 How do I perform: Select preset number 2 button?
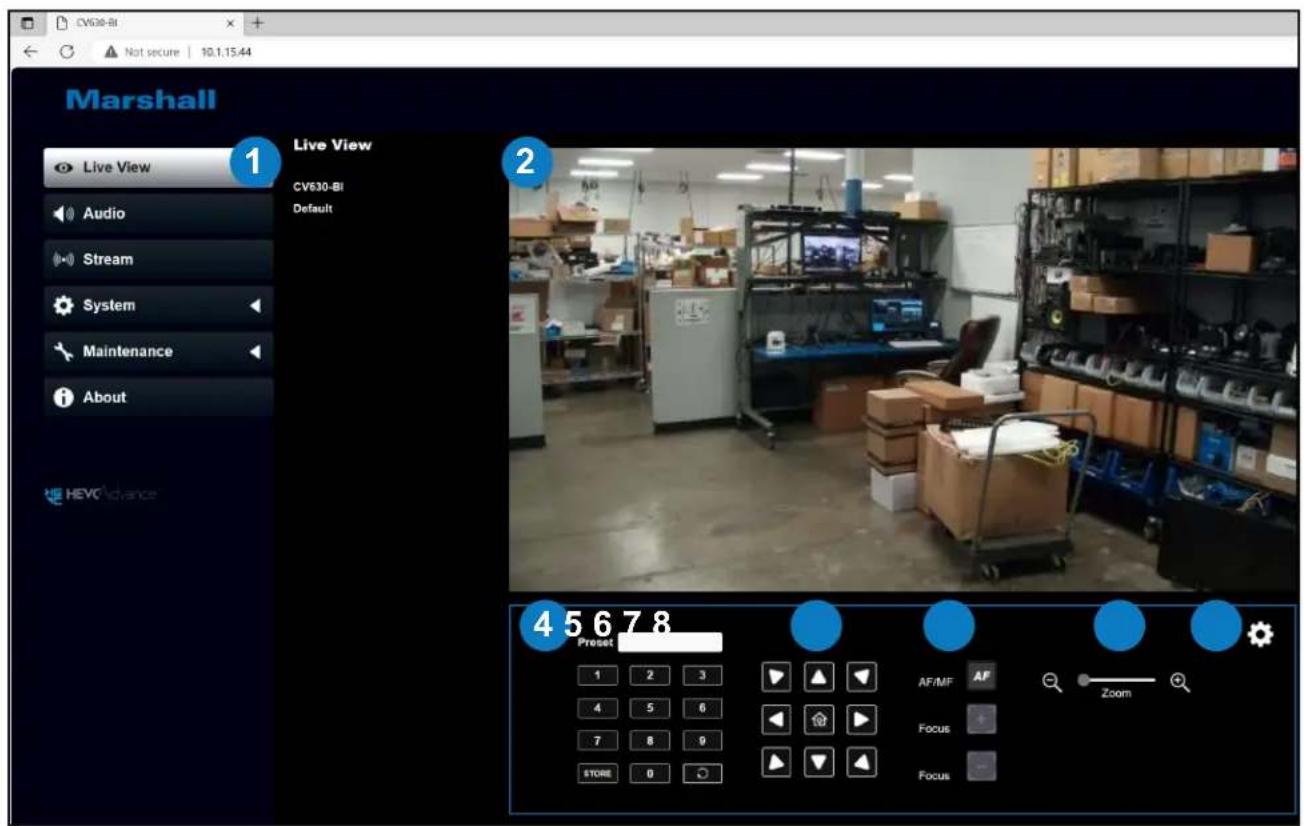(650, 677)
